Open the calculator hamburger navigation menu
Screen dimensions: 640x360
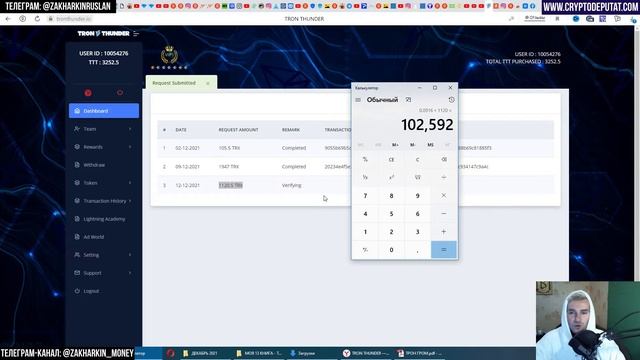tap(358, 100)
